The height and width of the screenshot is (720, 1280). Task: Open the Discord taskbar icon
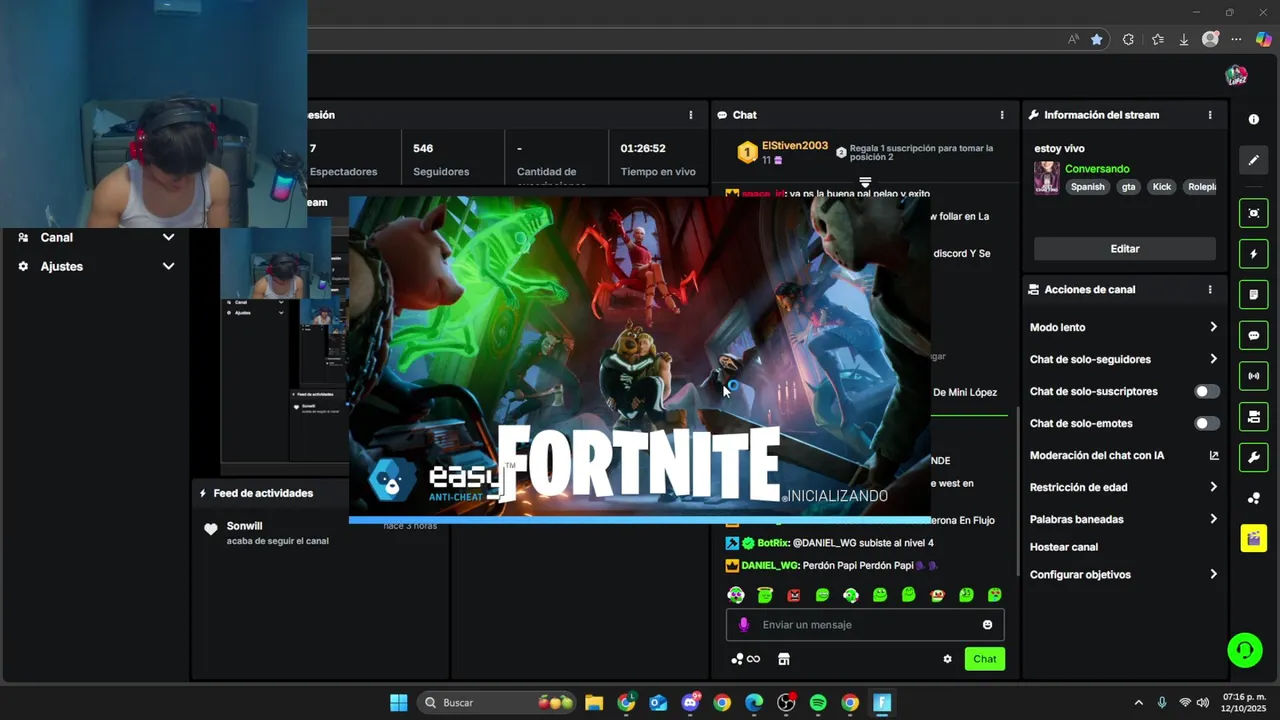point(690,703)
